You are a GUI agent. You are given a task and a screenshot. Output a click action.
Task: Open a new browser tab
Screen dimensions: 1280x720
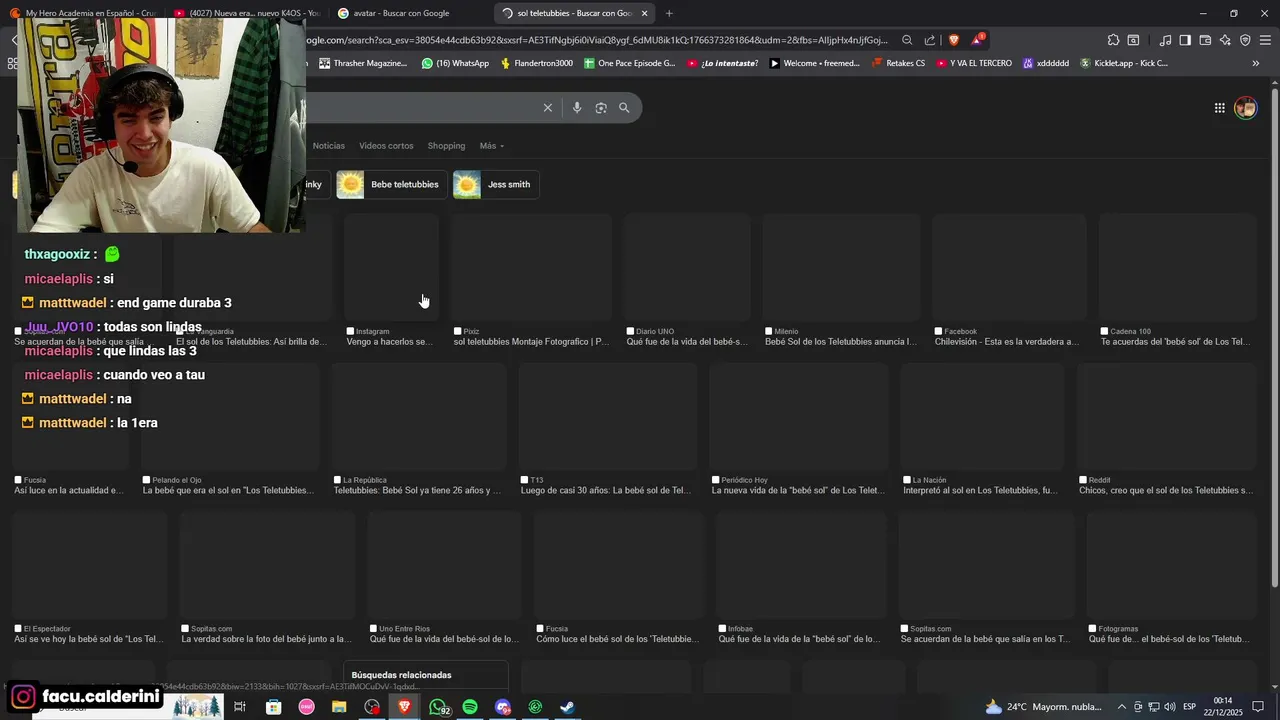(669, 13)
